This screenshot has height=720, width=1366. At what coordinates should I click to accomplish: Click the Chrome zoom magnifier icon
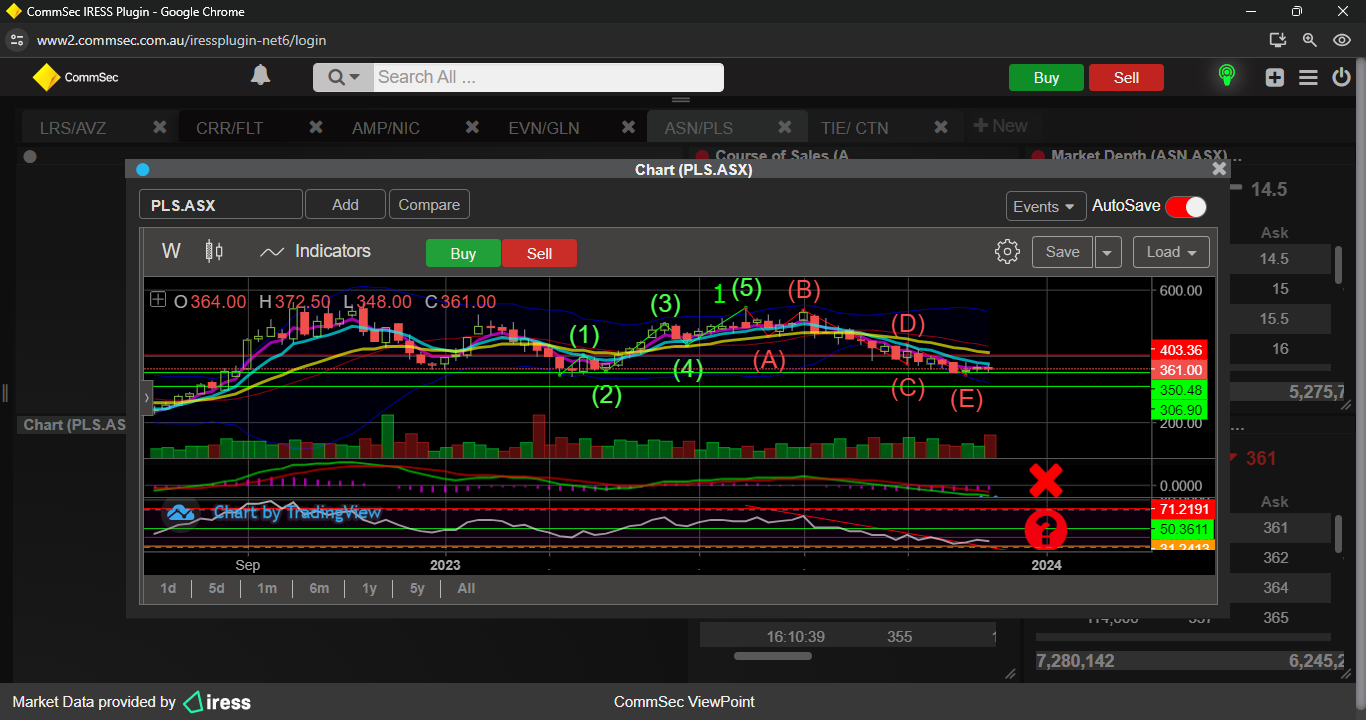1309,40
